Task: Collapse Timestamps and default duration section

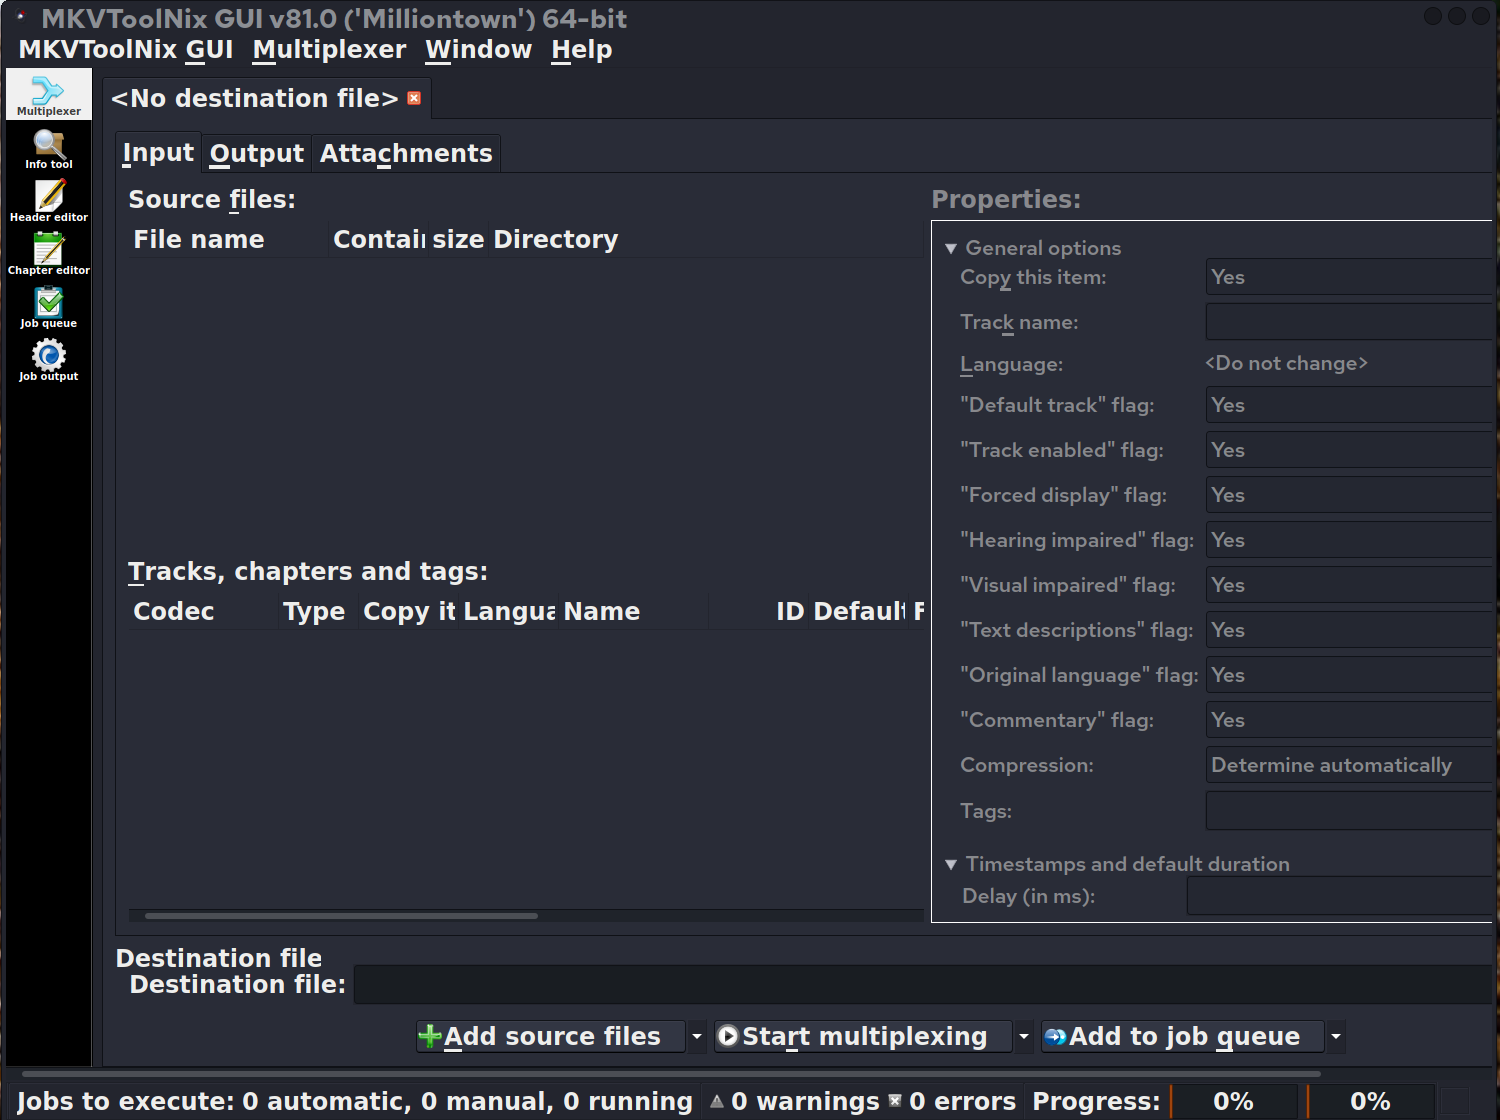Action: 951,864
